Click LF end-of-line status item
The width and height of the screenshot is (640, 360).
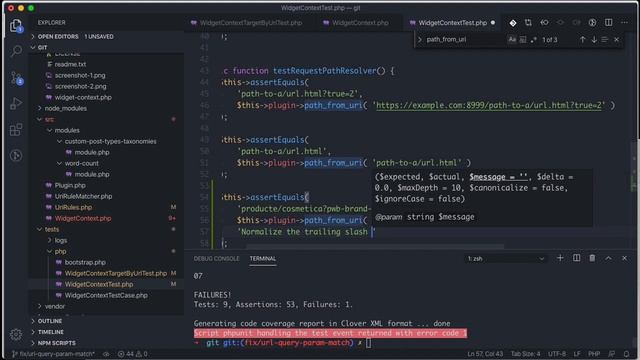point(577,354)
